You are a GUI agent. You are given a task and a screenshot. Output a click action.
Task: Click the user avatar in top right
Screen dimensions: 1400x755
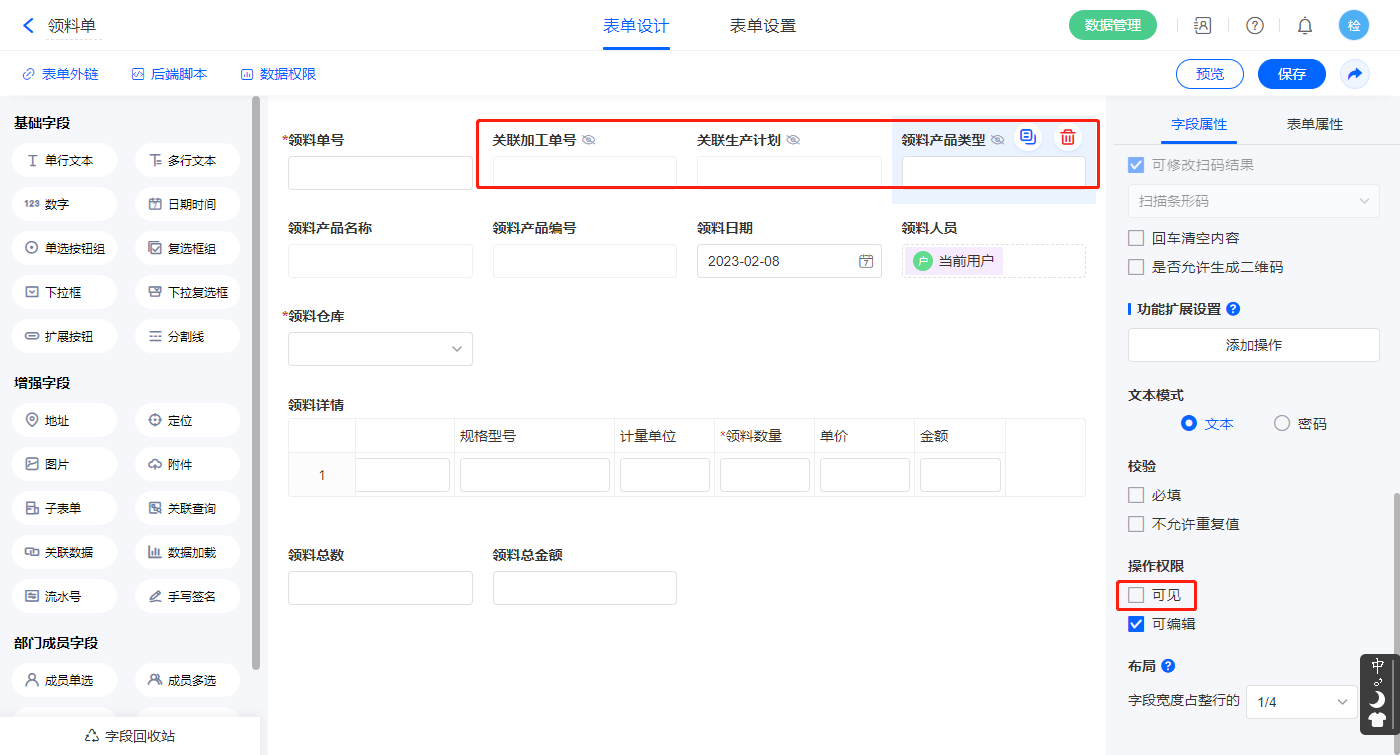pyautogui.click(x=1353, y=26)
